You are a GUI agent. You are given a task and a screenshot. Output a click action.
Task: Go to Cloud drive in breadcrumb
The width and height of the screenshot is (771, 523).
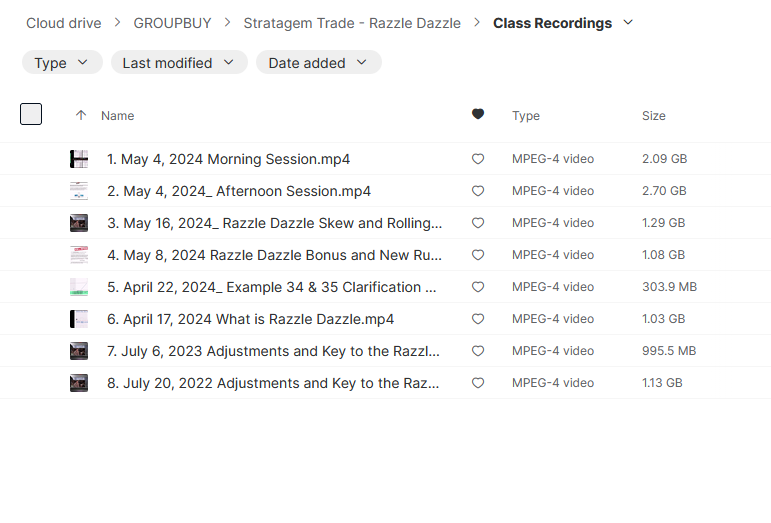(64, 23)
